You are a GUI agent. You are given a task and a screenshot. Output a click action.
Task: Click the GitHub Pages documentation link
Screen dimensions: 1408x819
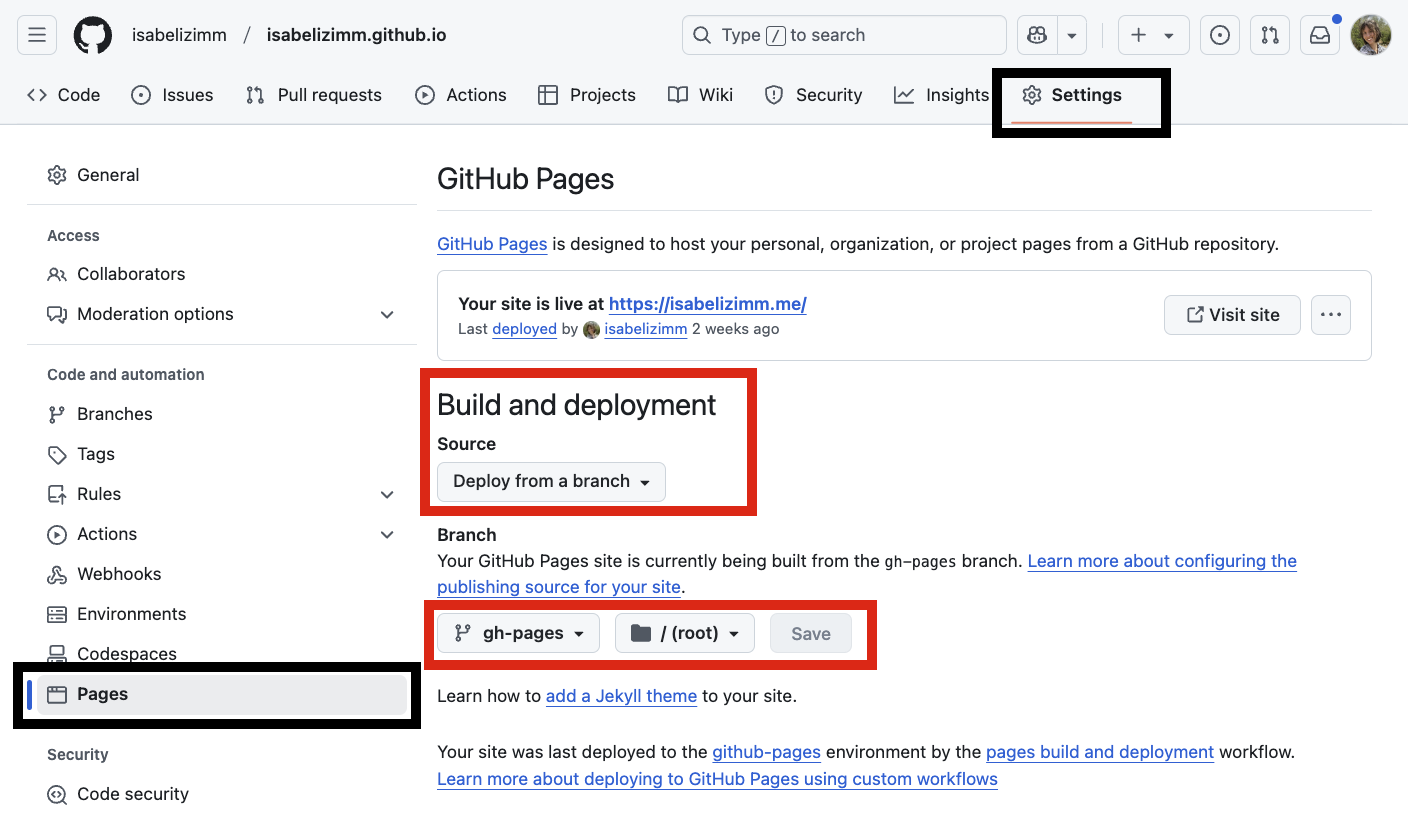point(492,243)
